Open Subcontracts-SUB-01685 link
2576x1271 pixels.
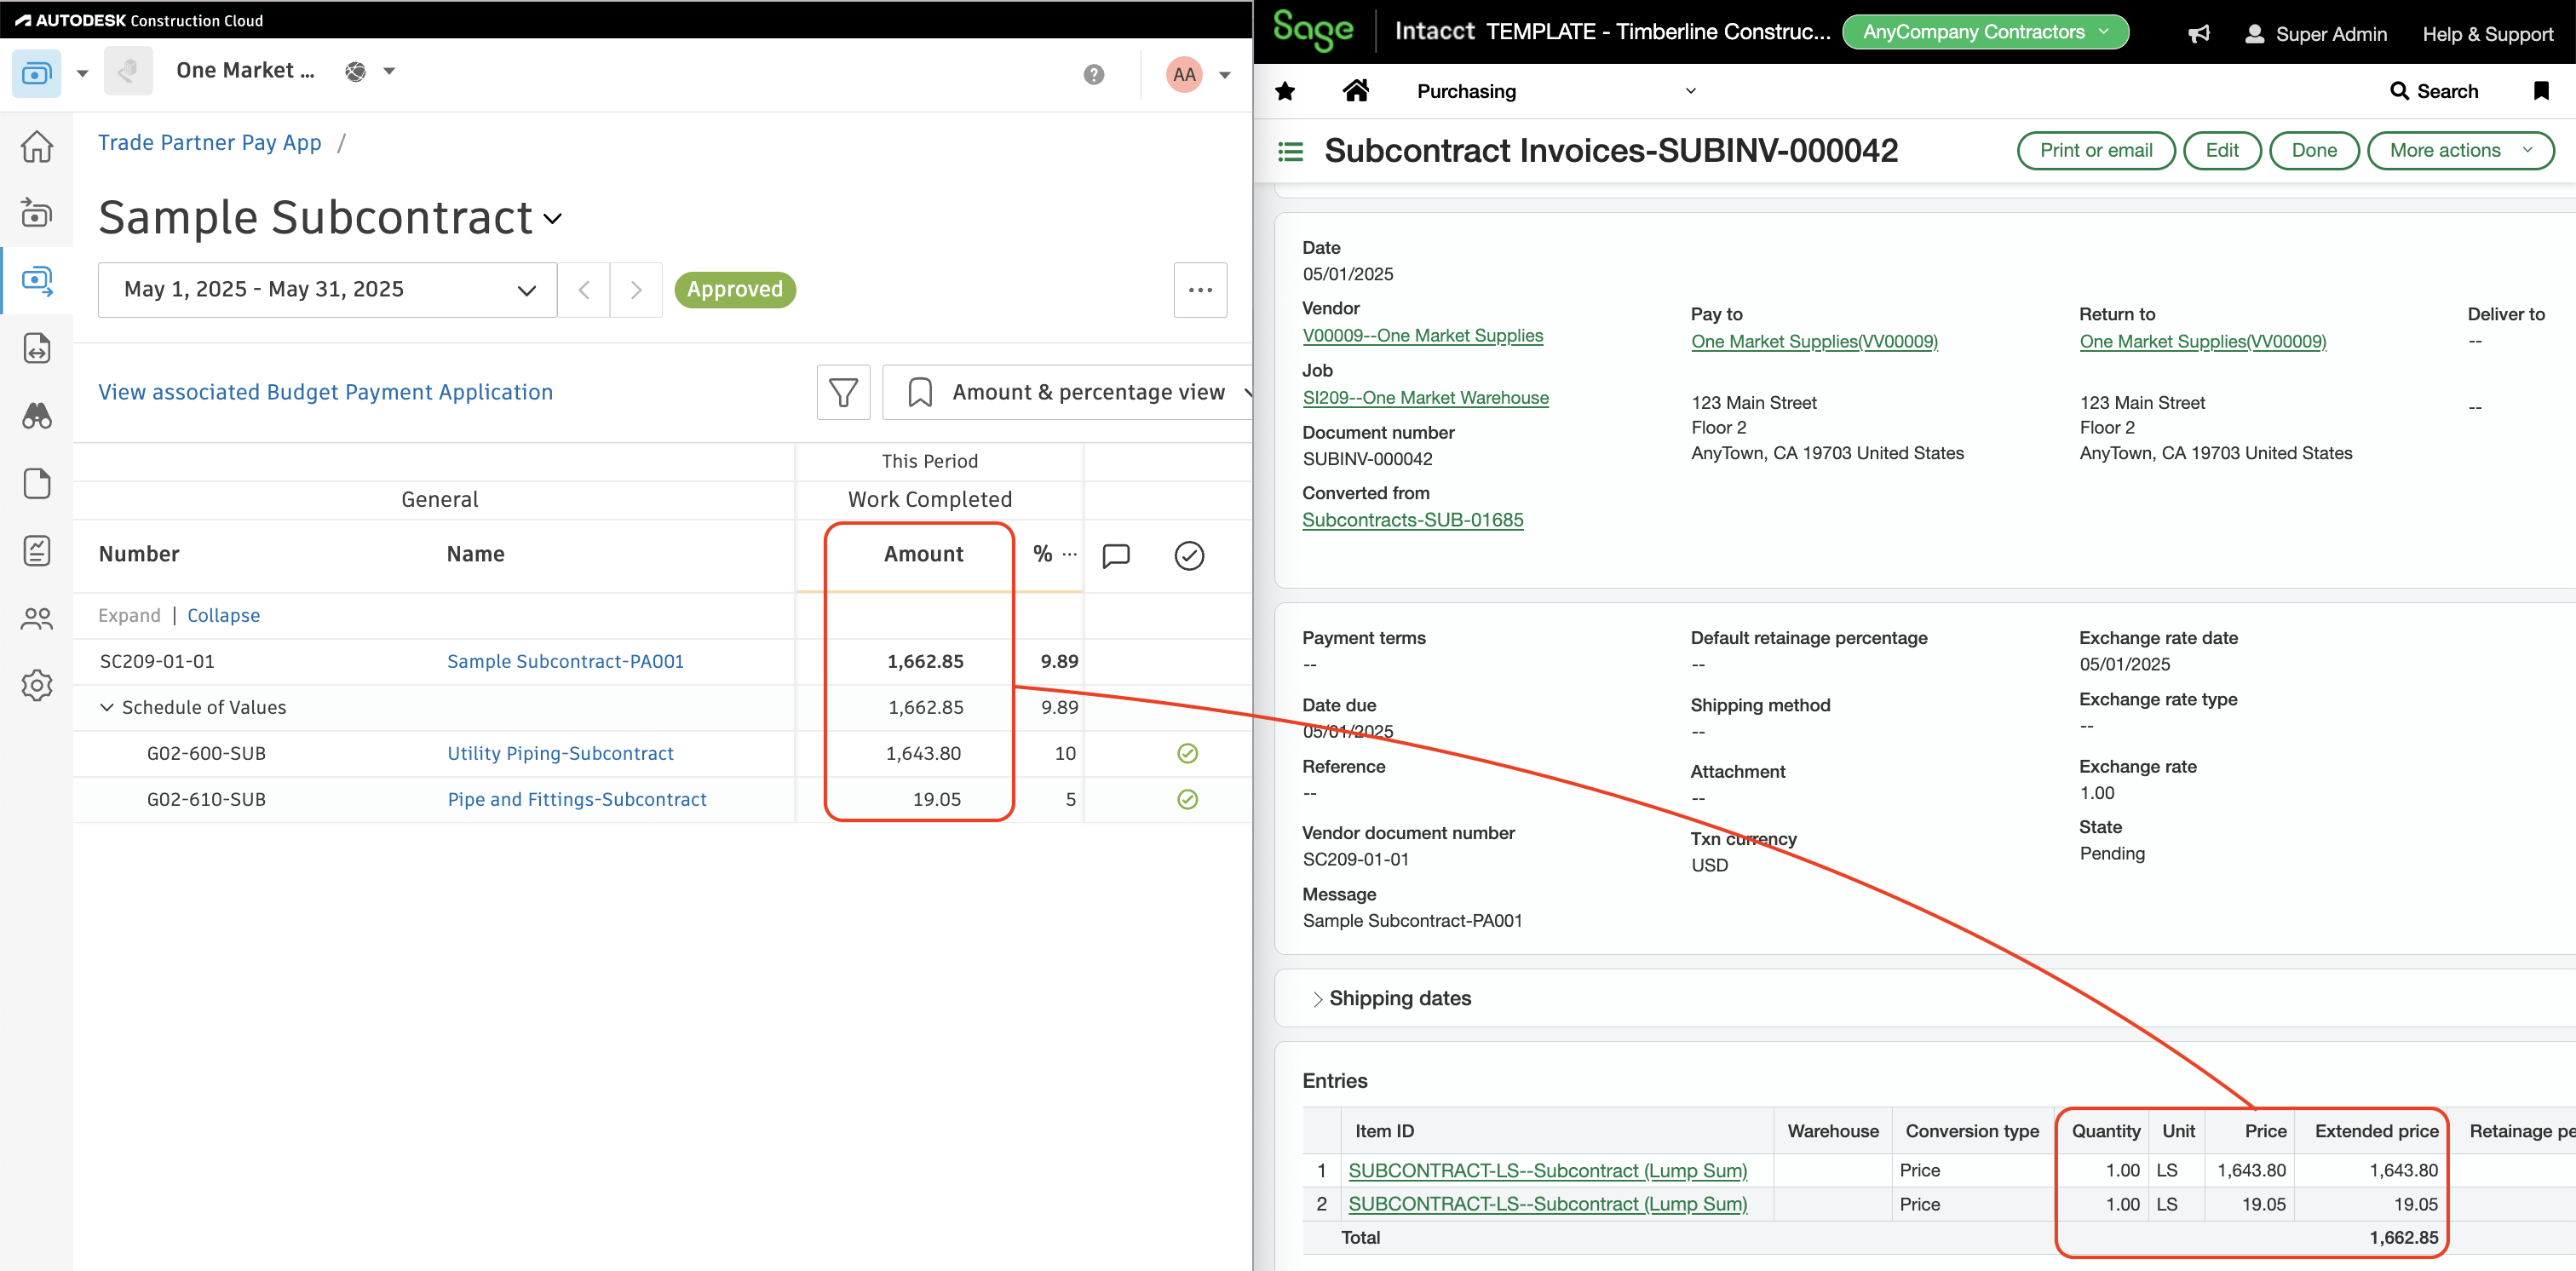[x=1413, y=520]
